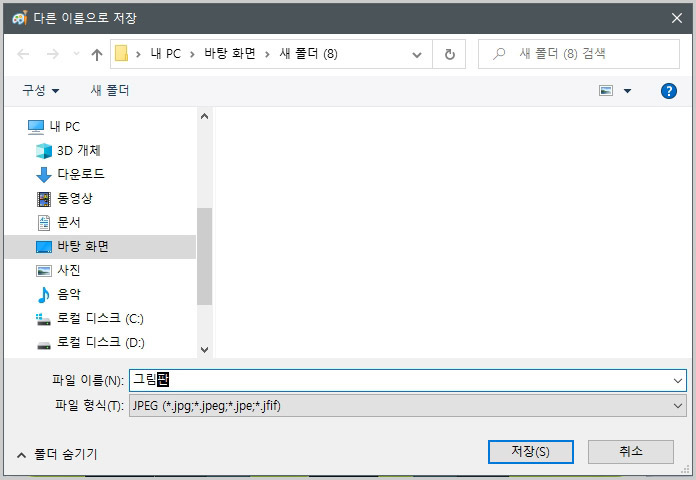696x480 pixels.
Task: Click the navigation pane scroll up arrow
Action: click(204, 116)
